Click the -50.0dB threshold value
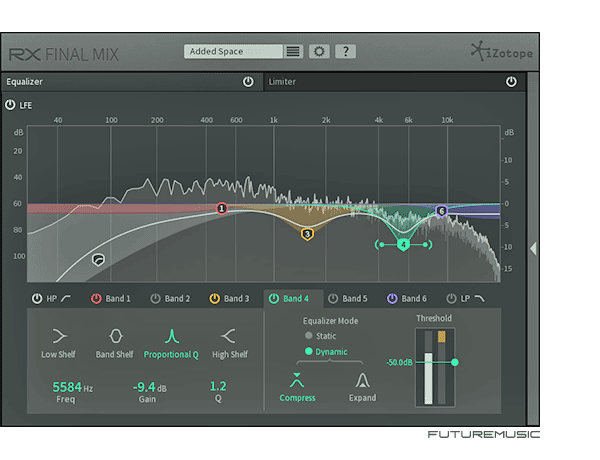This screenshot has width=600, height=460. pyautogui.click(x=399, y=362)
